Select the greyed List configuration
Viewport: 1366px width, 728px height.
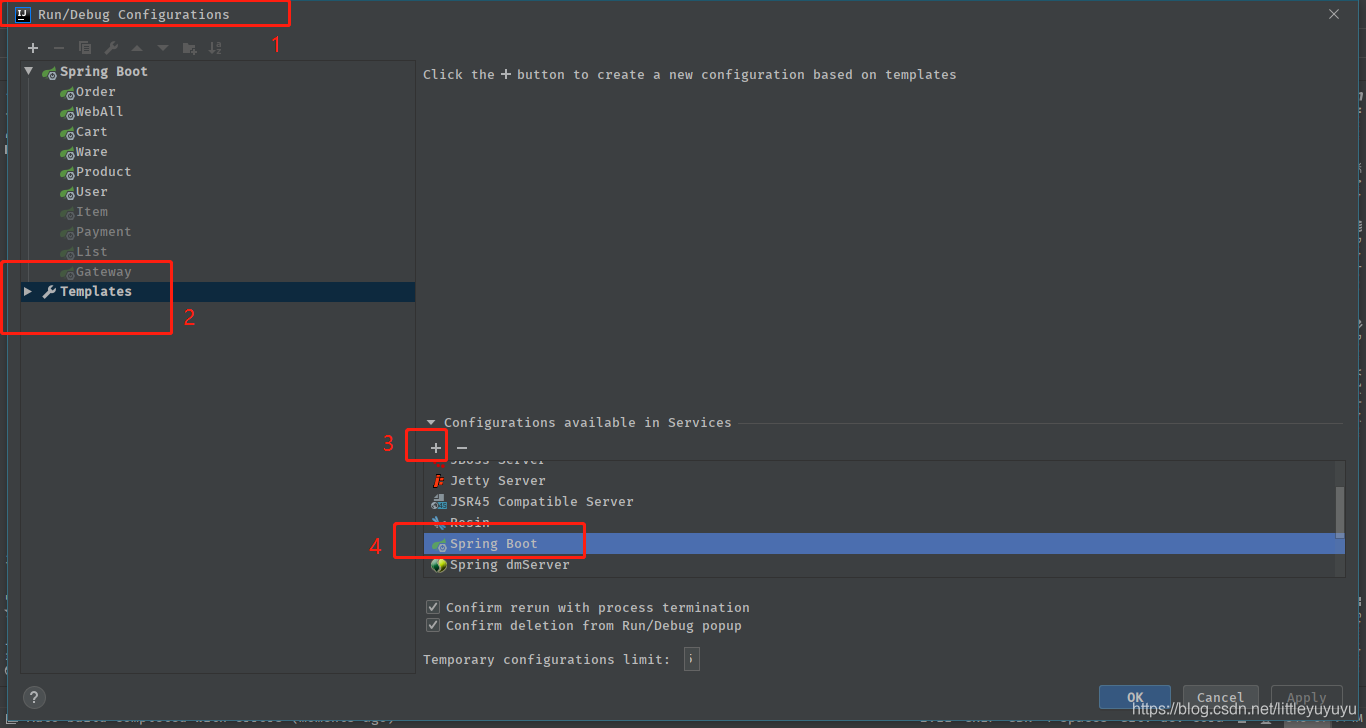pos(92,252)
